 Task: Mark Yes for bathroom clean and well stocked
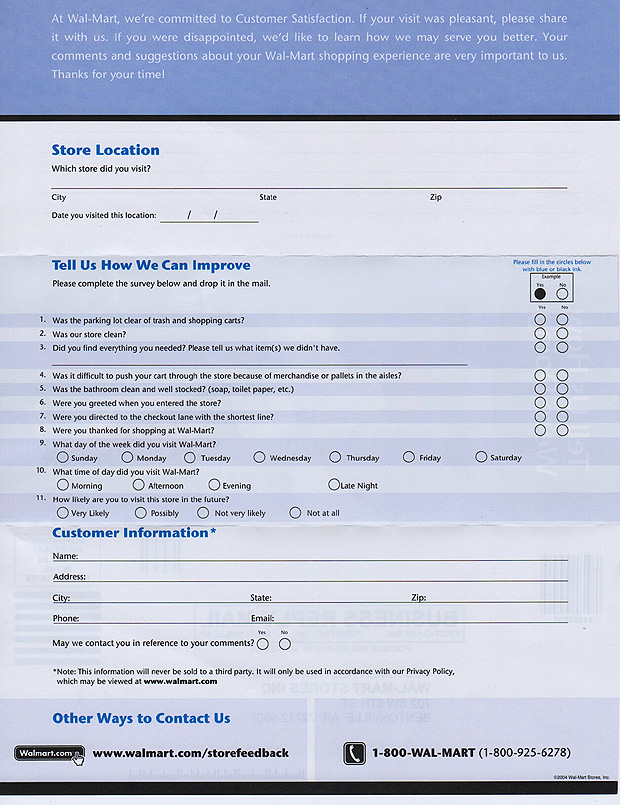(540, 389)
